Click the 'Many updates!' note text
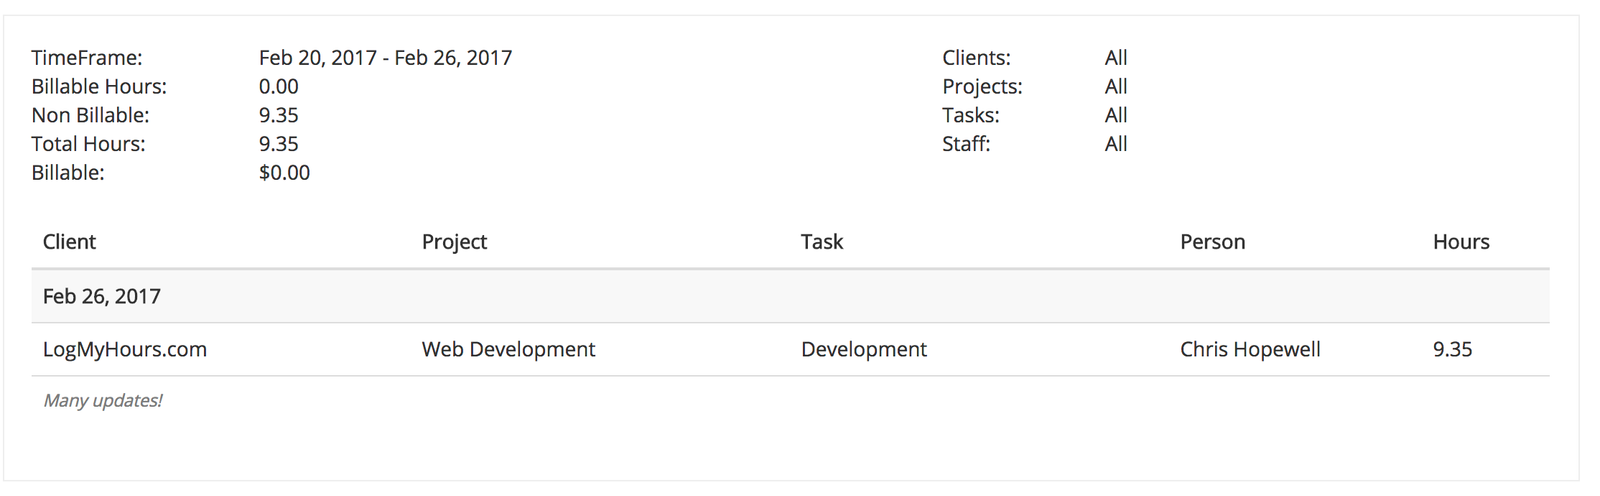The image size is (1600, 496). click(x=102, y=400)
